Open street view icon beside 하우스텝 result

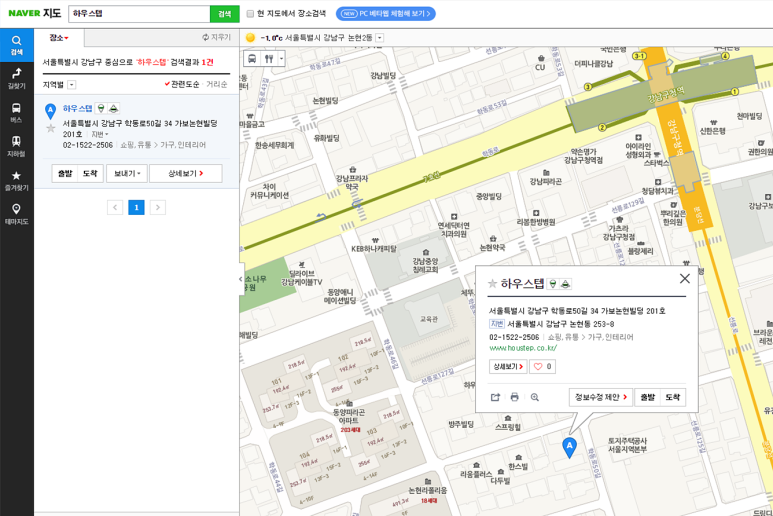101,108
